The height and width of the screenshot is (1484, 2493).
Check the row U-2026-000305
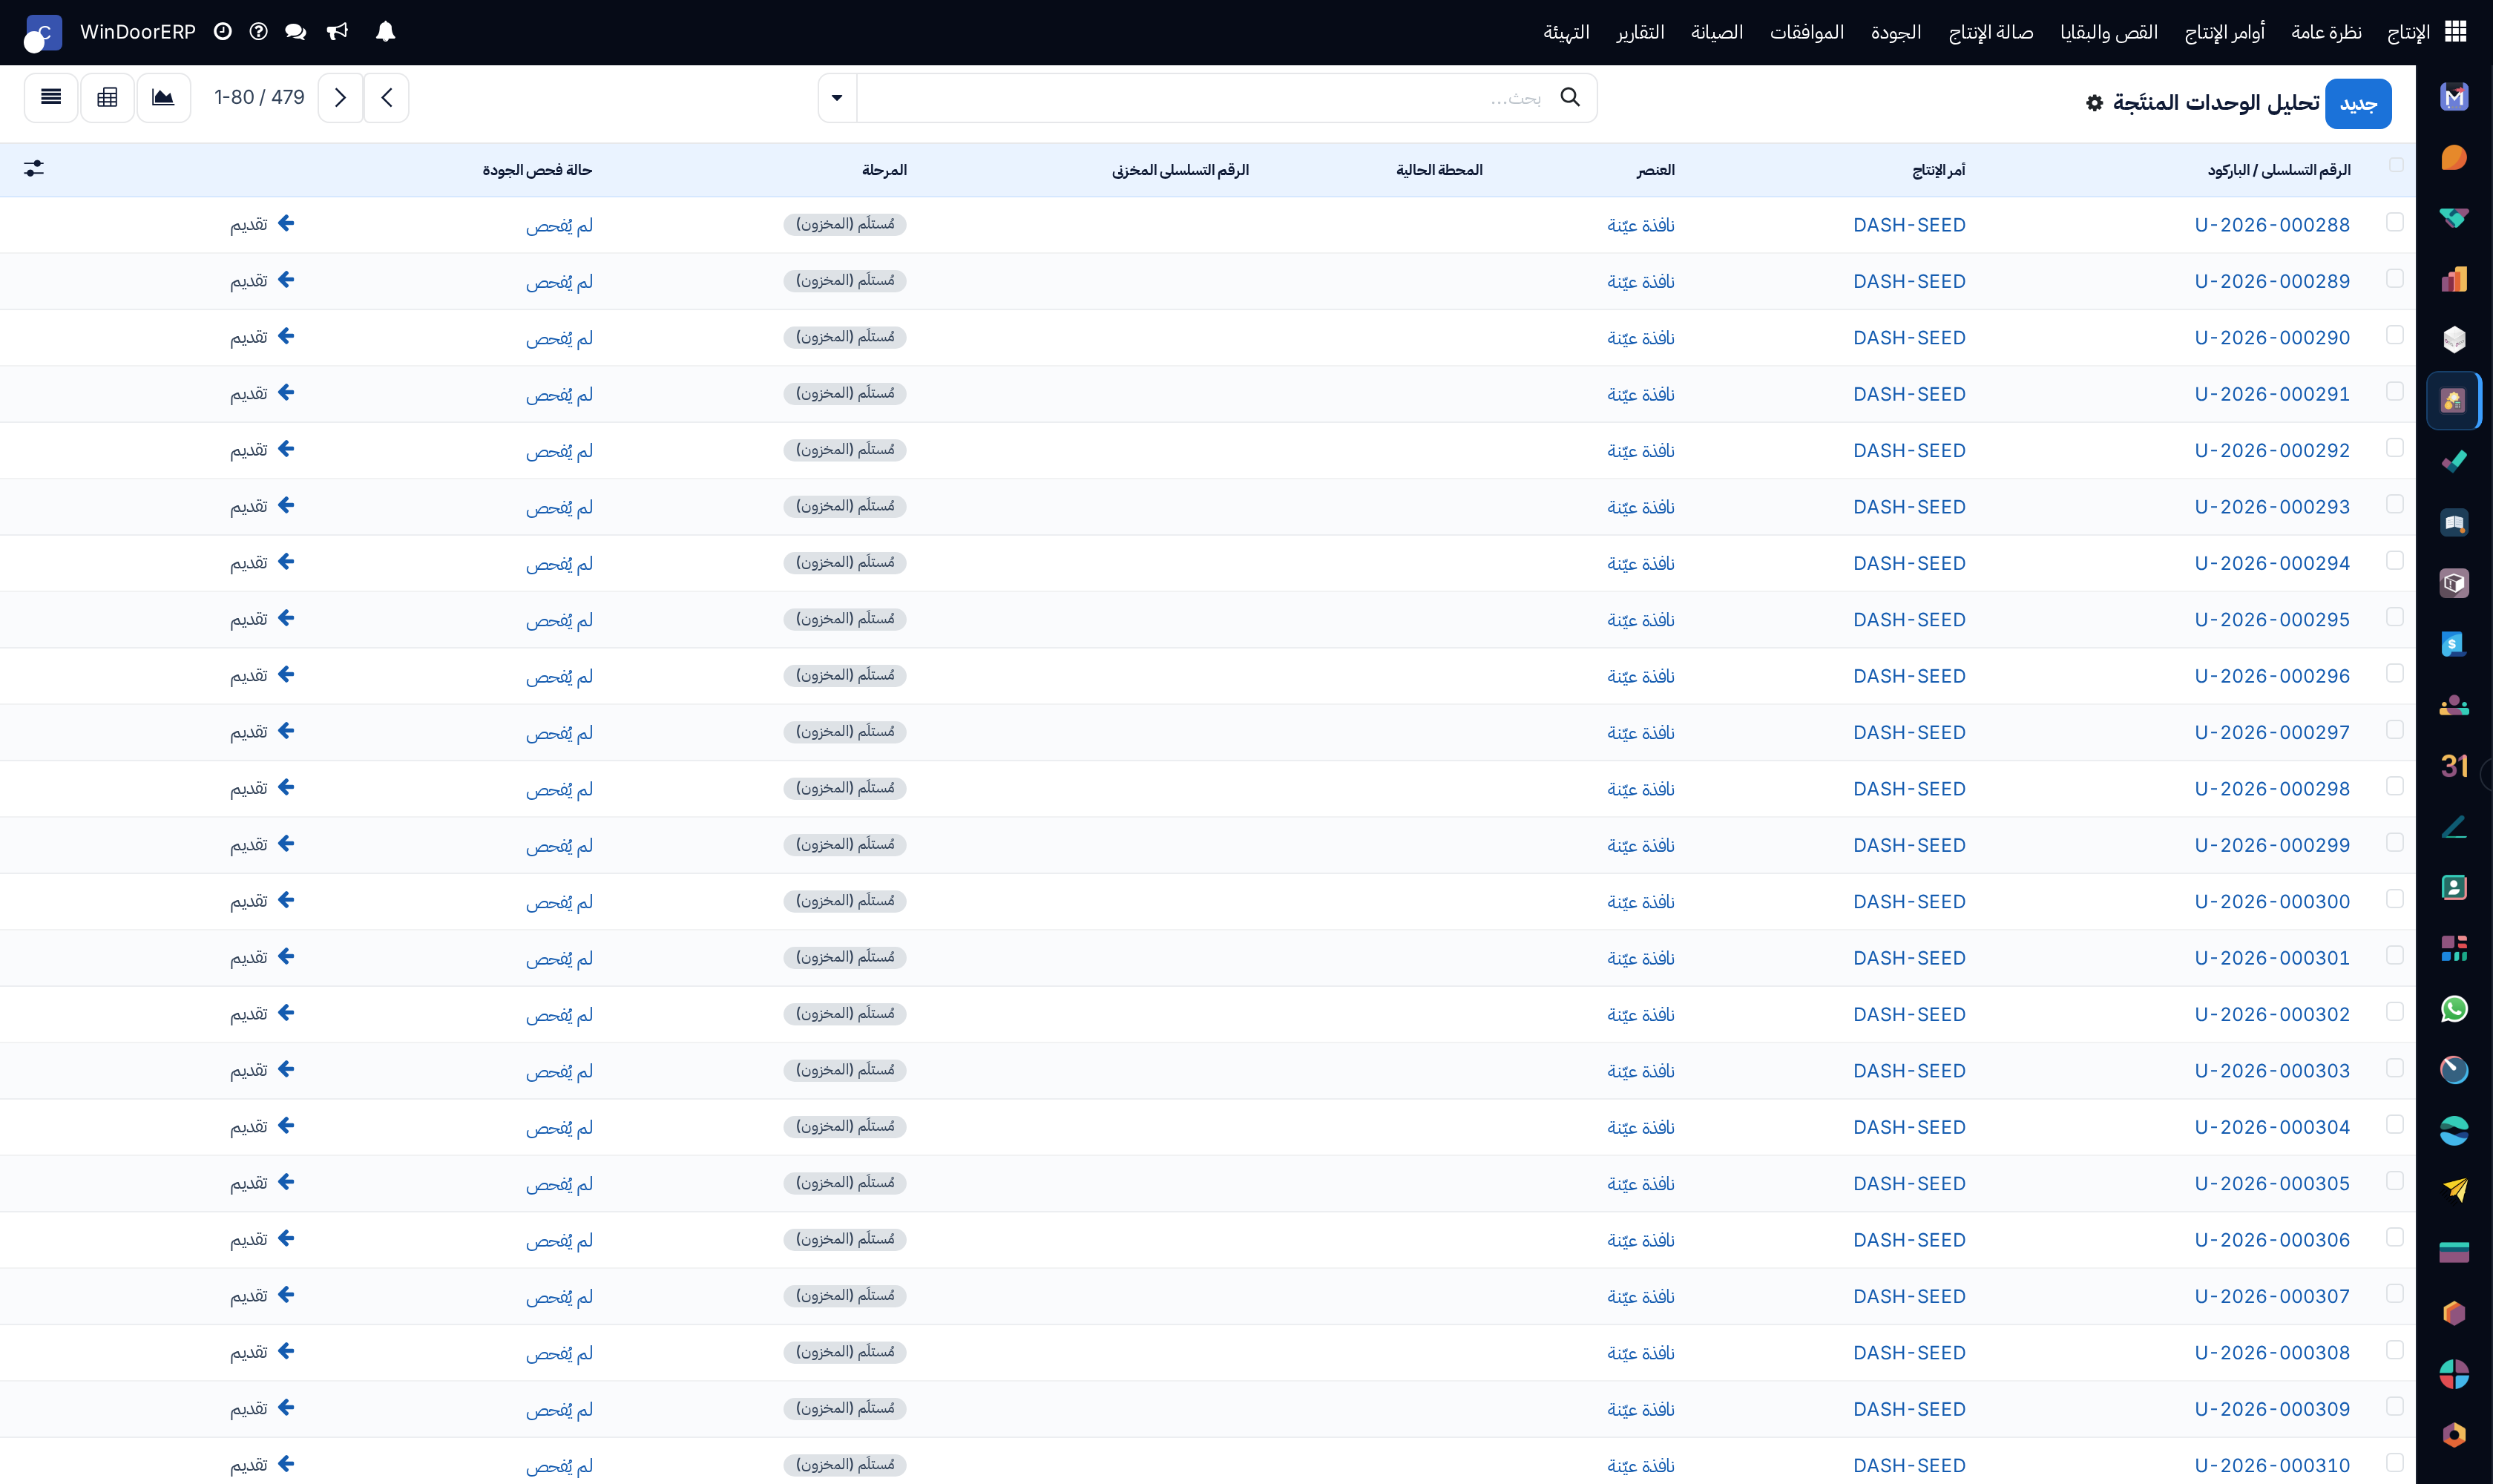(2395, 1181)
